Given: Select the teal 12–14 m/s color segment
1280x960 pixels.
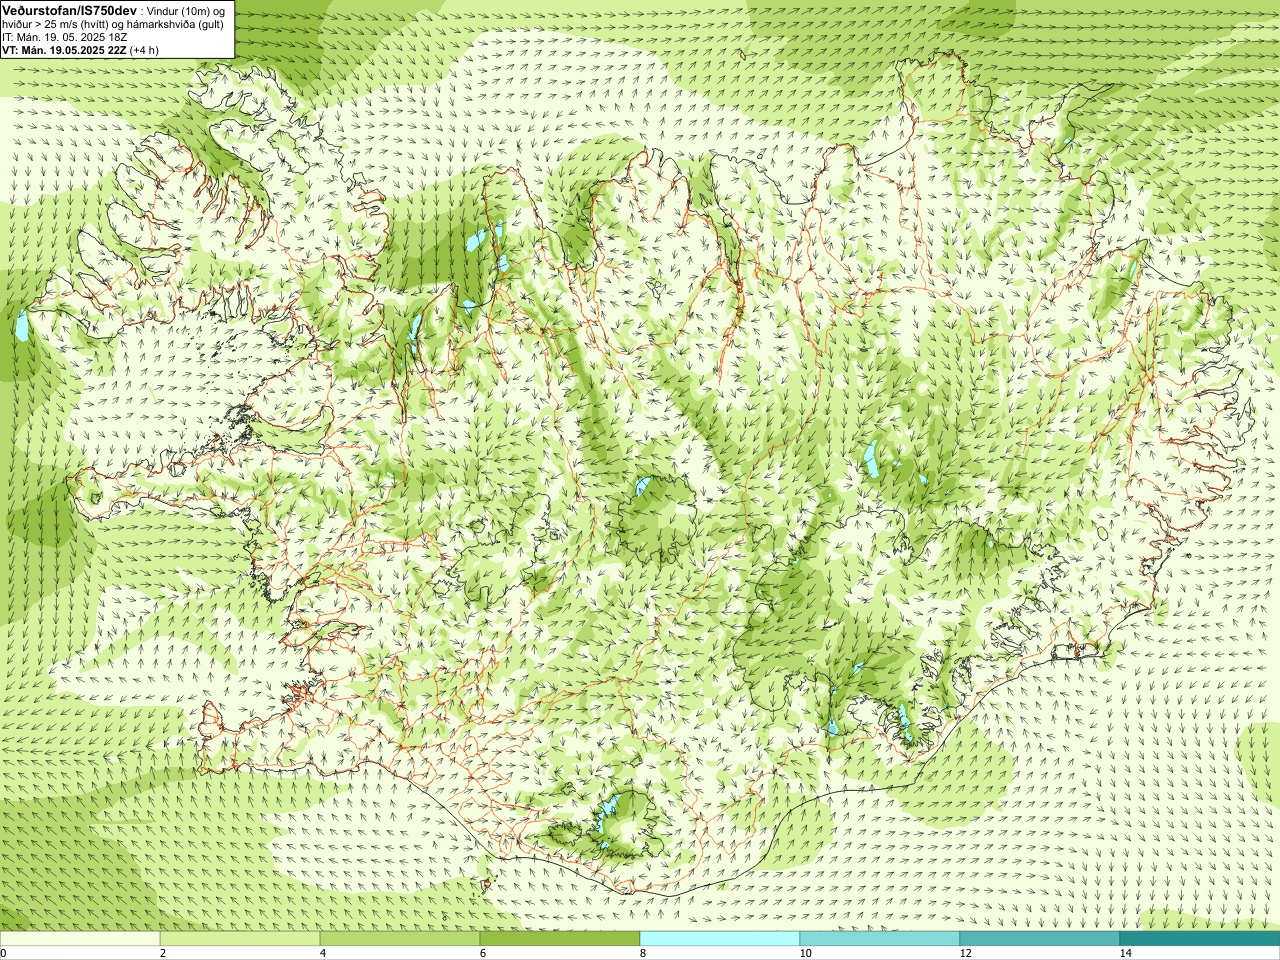Looking at the screenshot, I should 1040,939.
